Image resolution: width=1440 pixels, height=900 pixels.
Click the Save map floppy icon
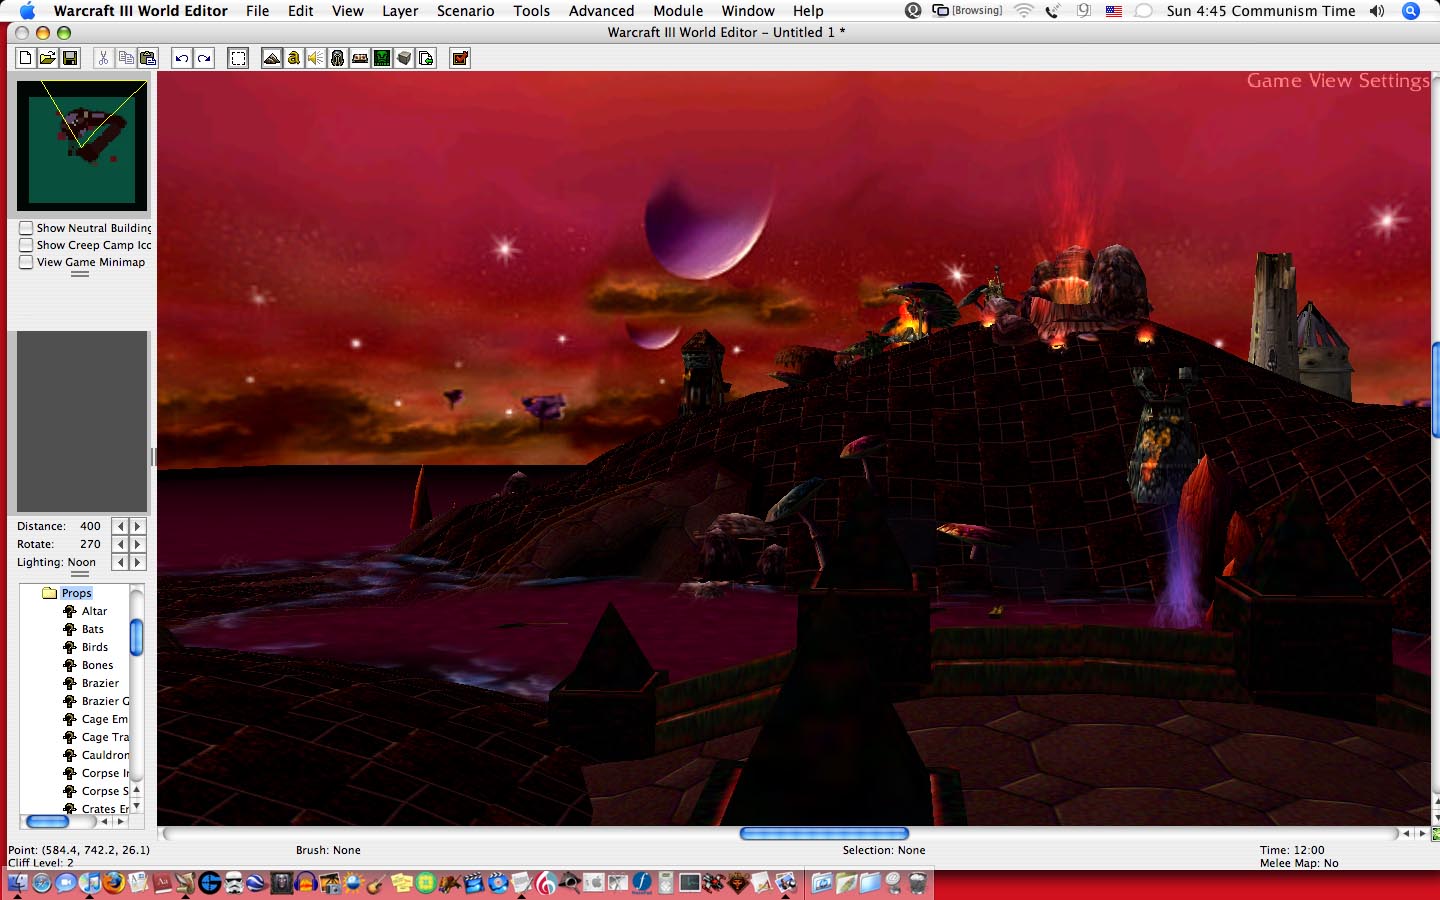pyautogui.click(x=70, y=58)
